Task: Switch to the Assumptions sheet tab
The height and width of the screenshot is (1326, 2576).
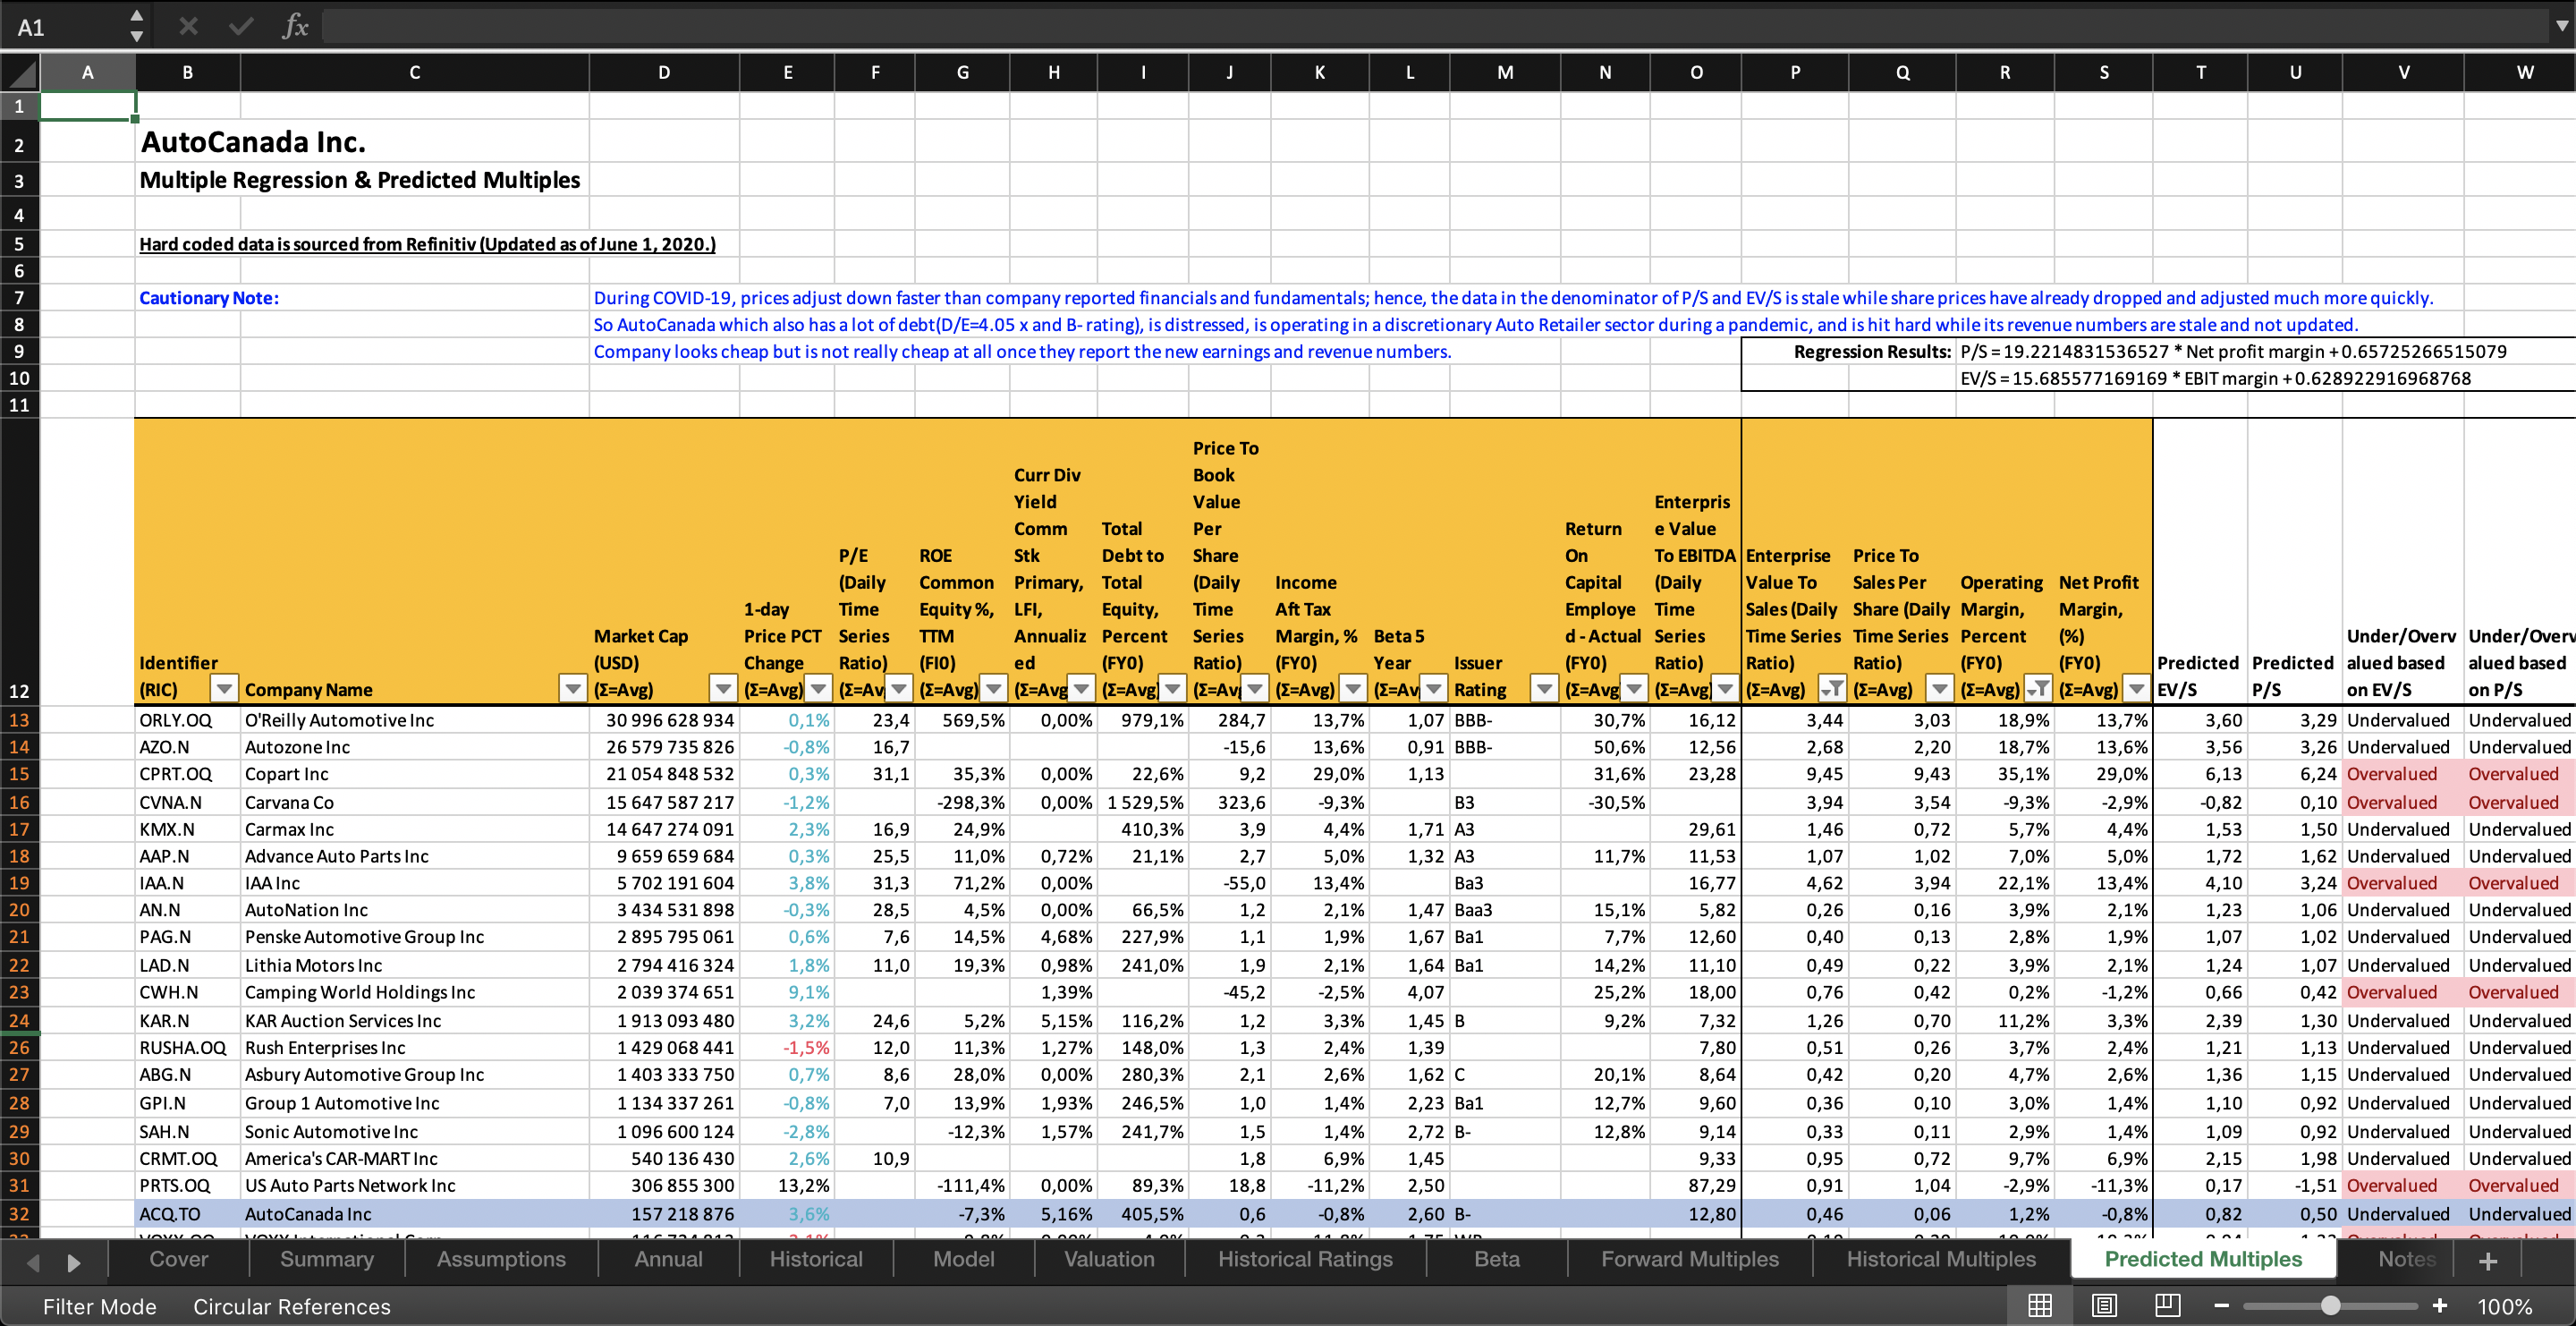Action: (x=501, y=1259)
